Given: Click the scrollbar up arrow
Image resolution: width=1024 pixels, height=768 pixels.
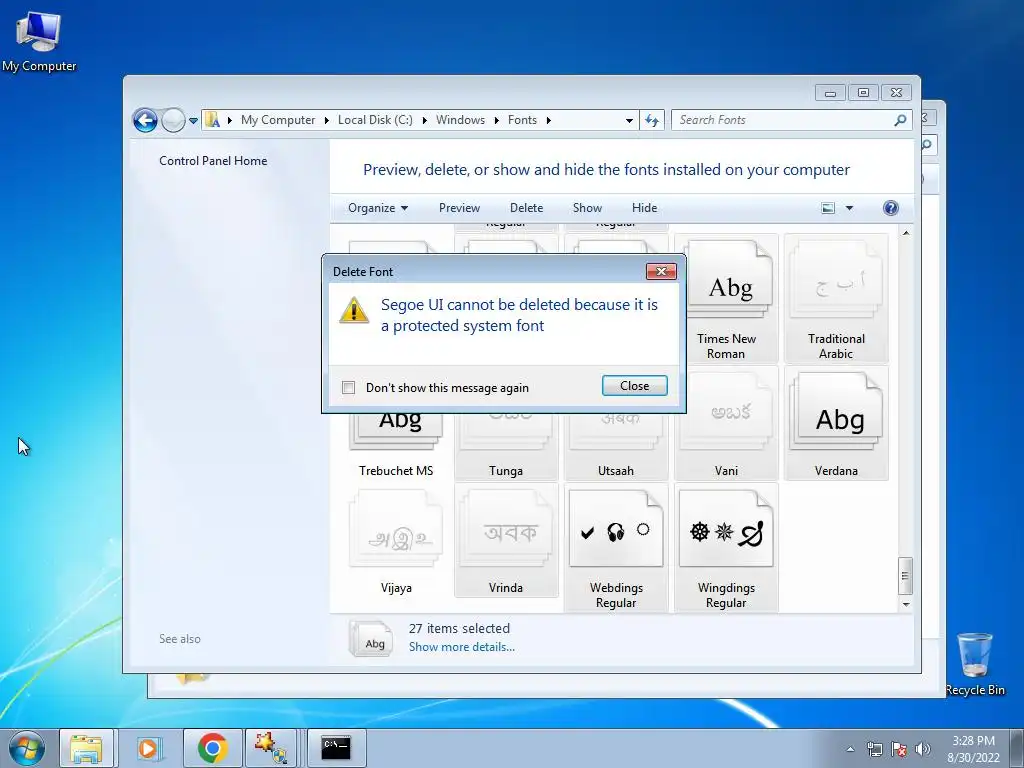Looking at the screenshot, I should (x=905, y=232).
